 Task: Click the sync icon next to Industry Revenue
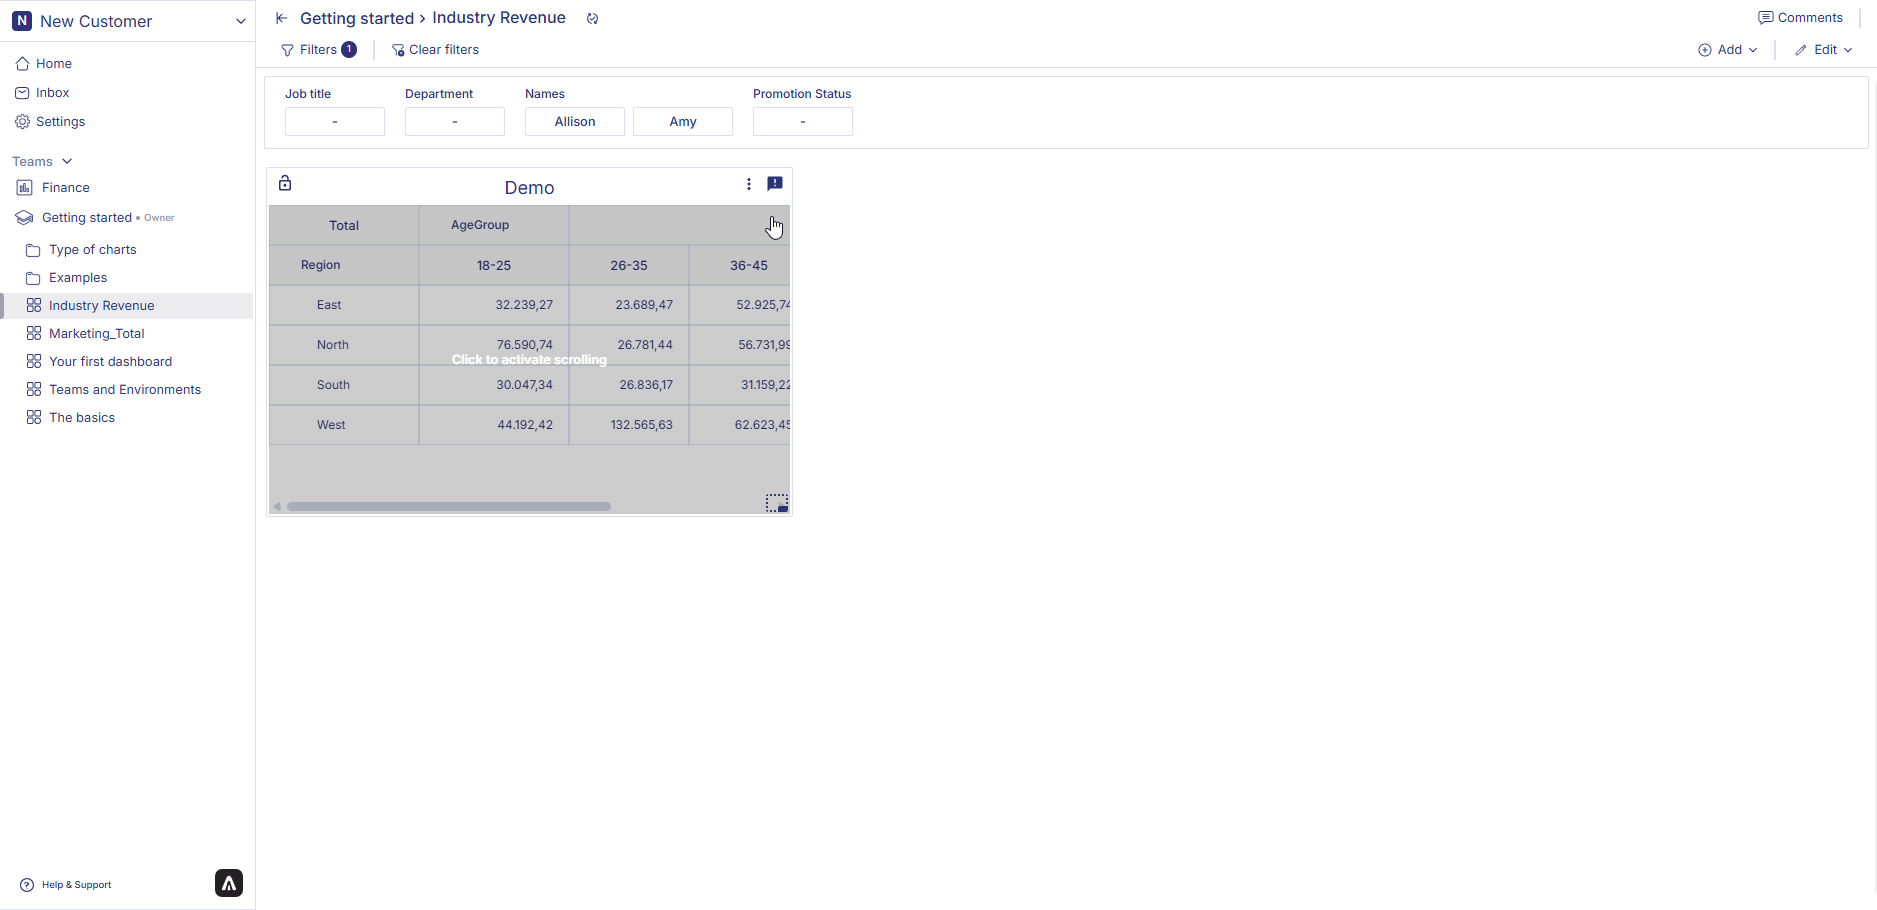(x=592, y=19)
